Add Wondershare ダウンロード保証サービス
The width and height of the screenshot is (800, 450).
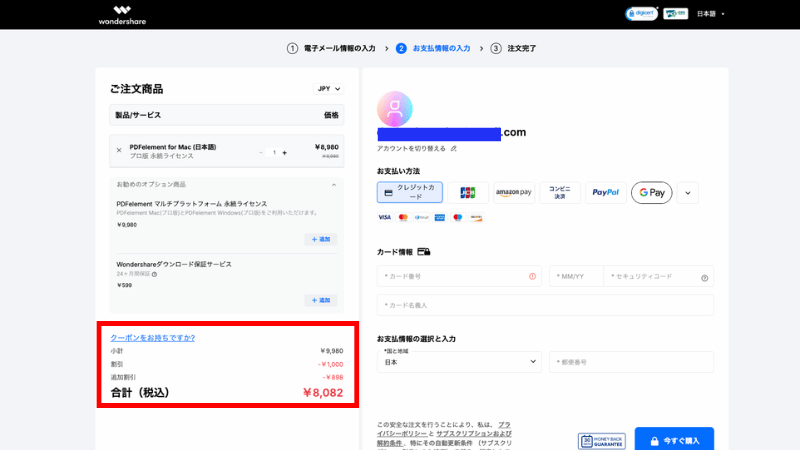click(321, 300)
